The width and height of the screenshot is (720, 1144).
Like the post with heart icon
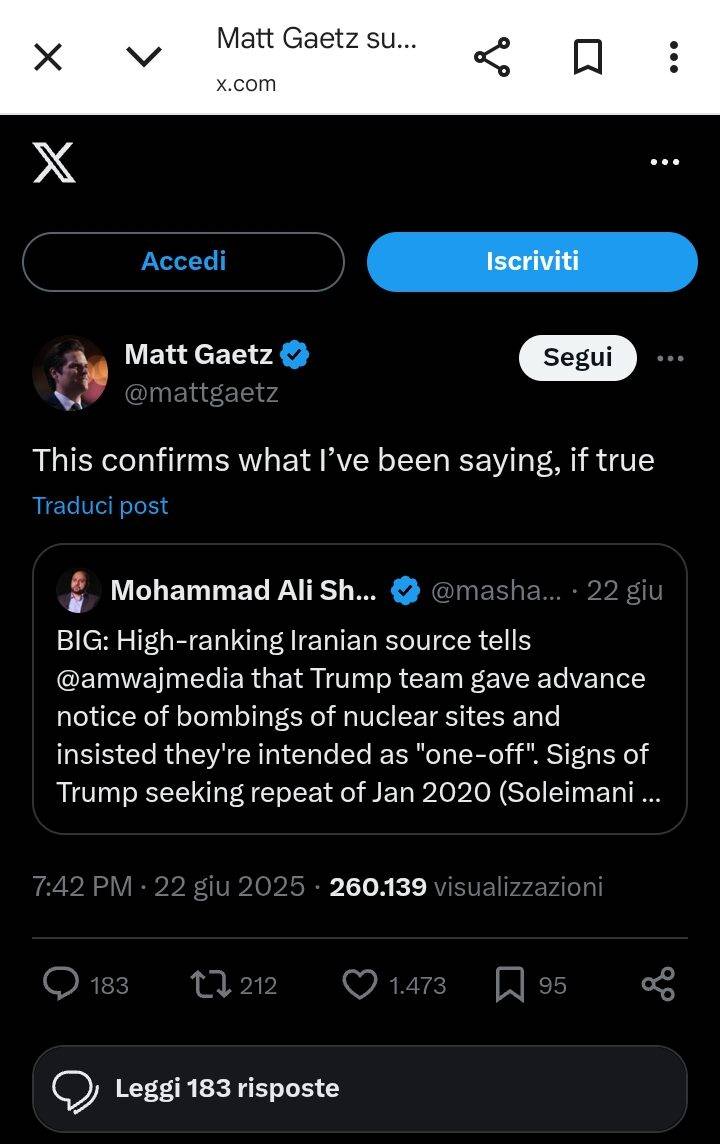tap(360, 985)
